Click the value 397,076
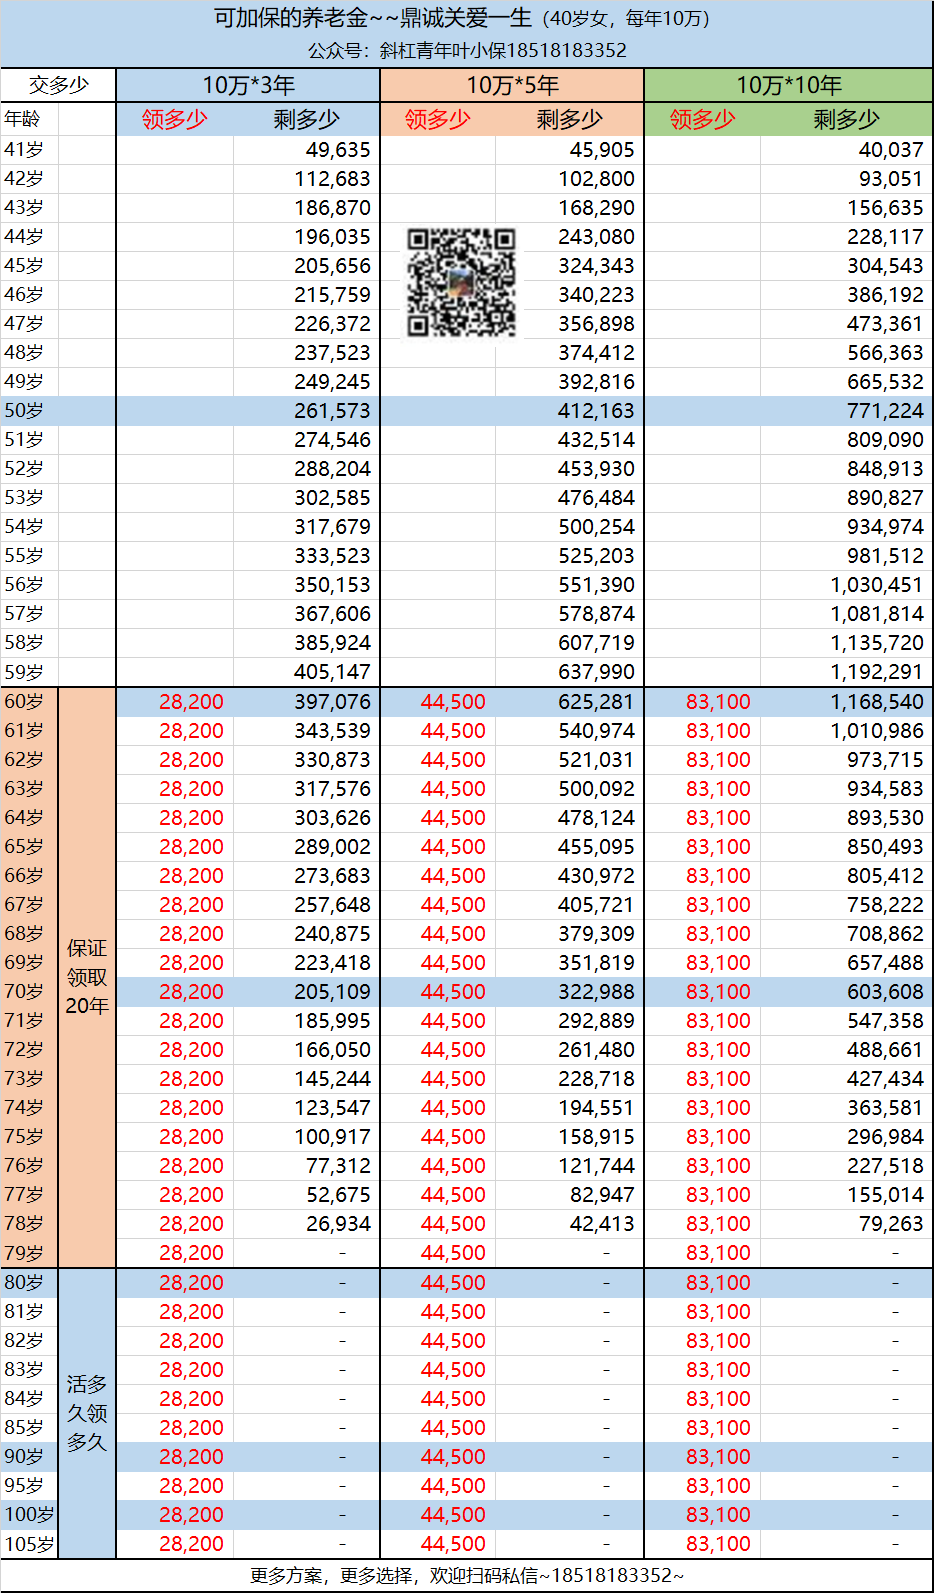934x1593 pixels. 332,702
